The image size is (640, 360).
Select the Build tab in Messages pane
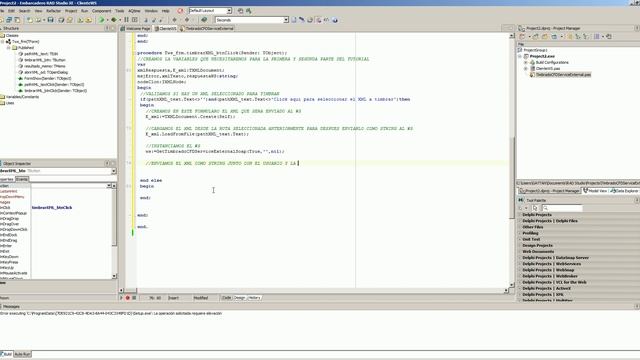coord(7,354)
